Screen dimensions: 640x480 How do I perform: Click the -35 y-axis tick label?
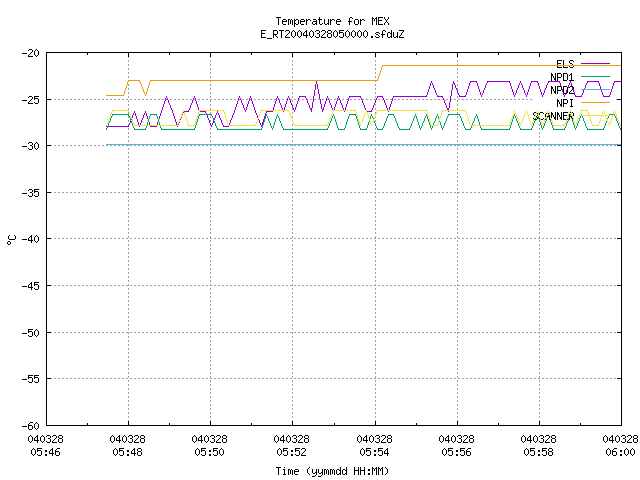[x=31, y=193]
